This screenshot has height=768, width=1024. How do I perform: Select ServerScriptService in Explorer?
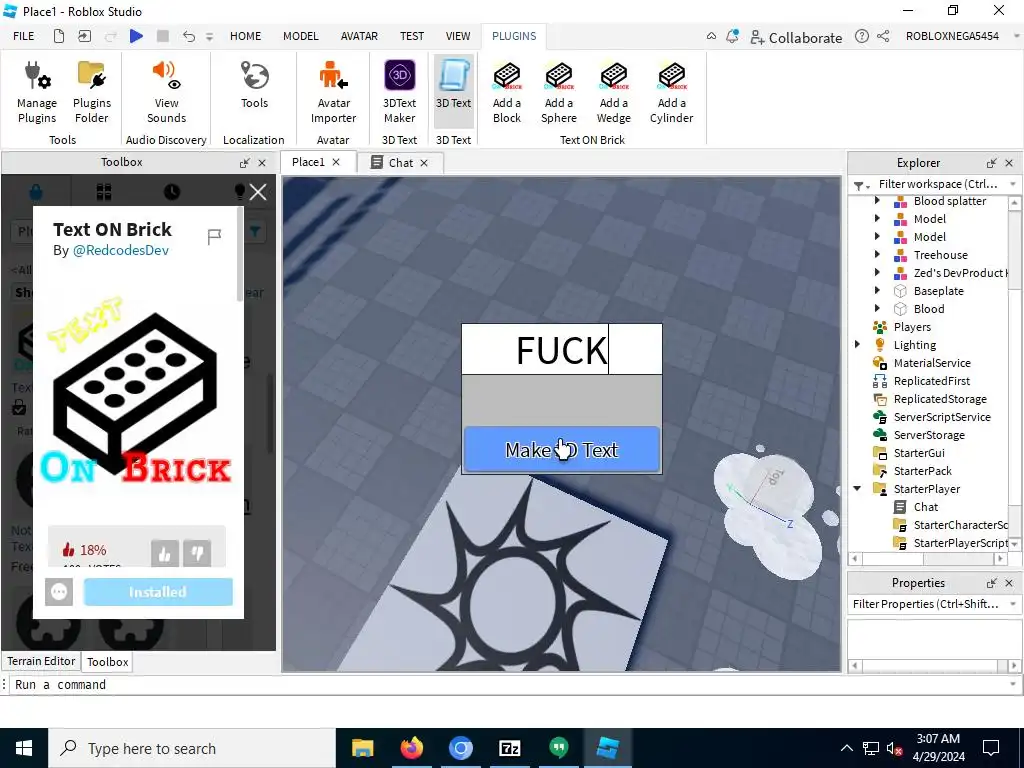tap(942, 417)
